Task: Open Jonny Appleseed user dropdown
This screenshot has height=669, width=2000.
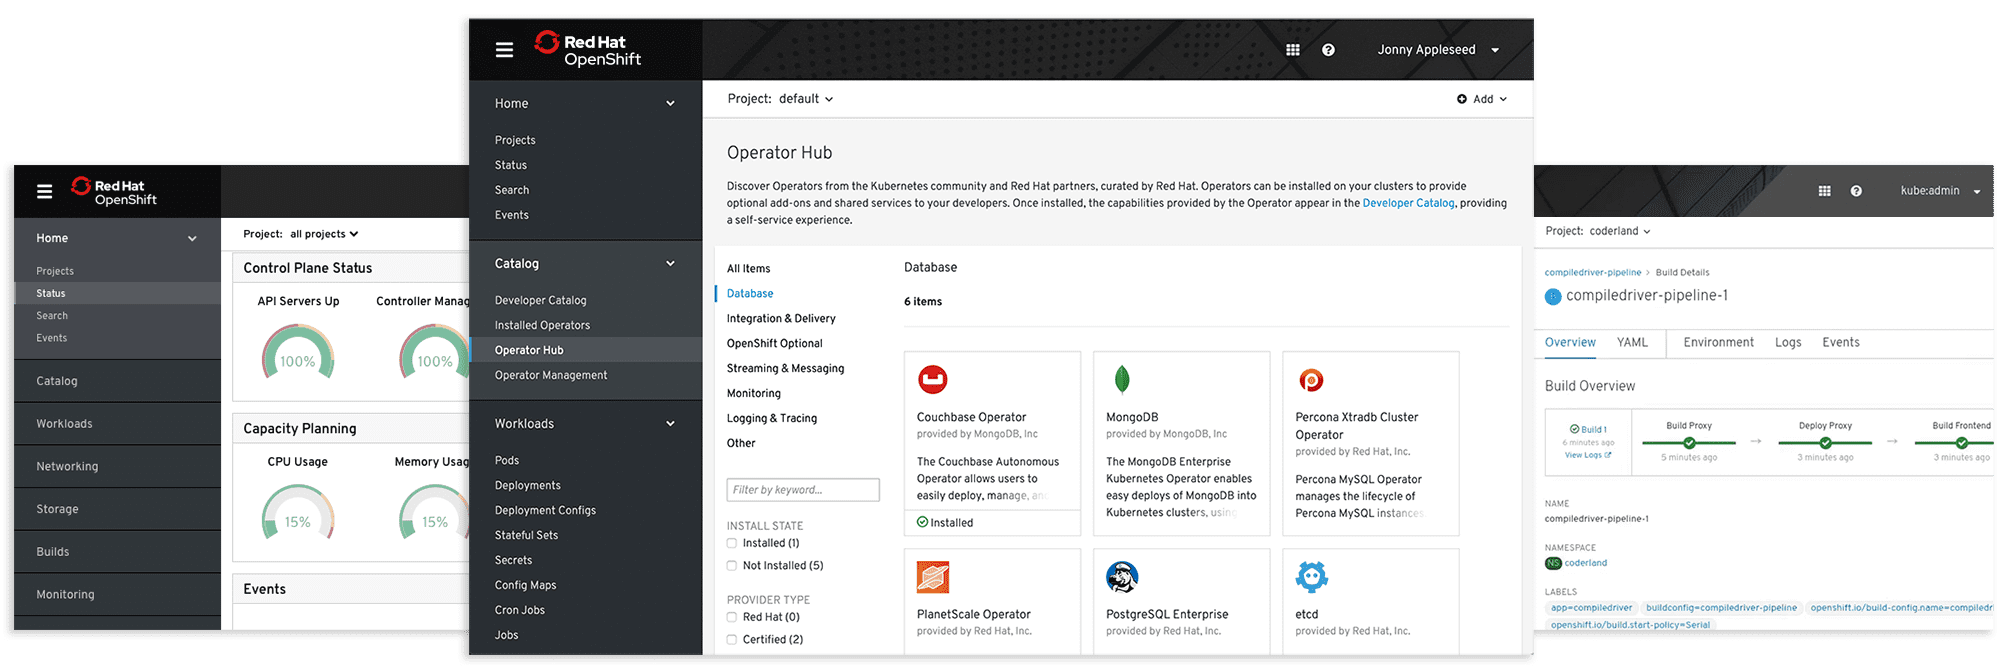Action: pos(1438,50)
